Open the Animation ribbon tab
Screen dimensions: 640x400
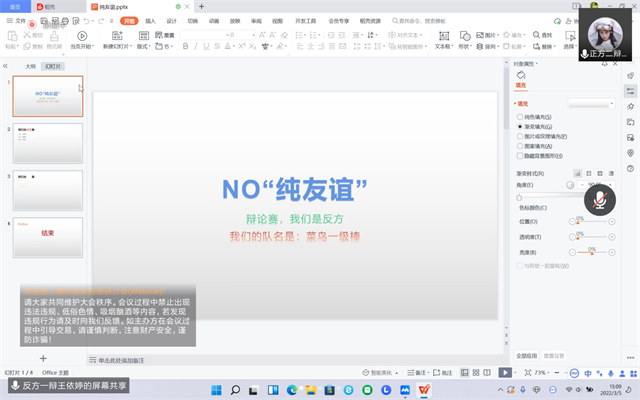[214, 21]
